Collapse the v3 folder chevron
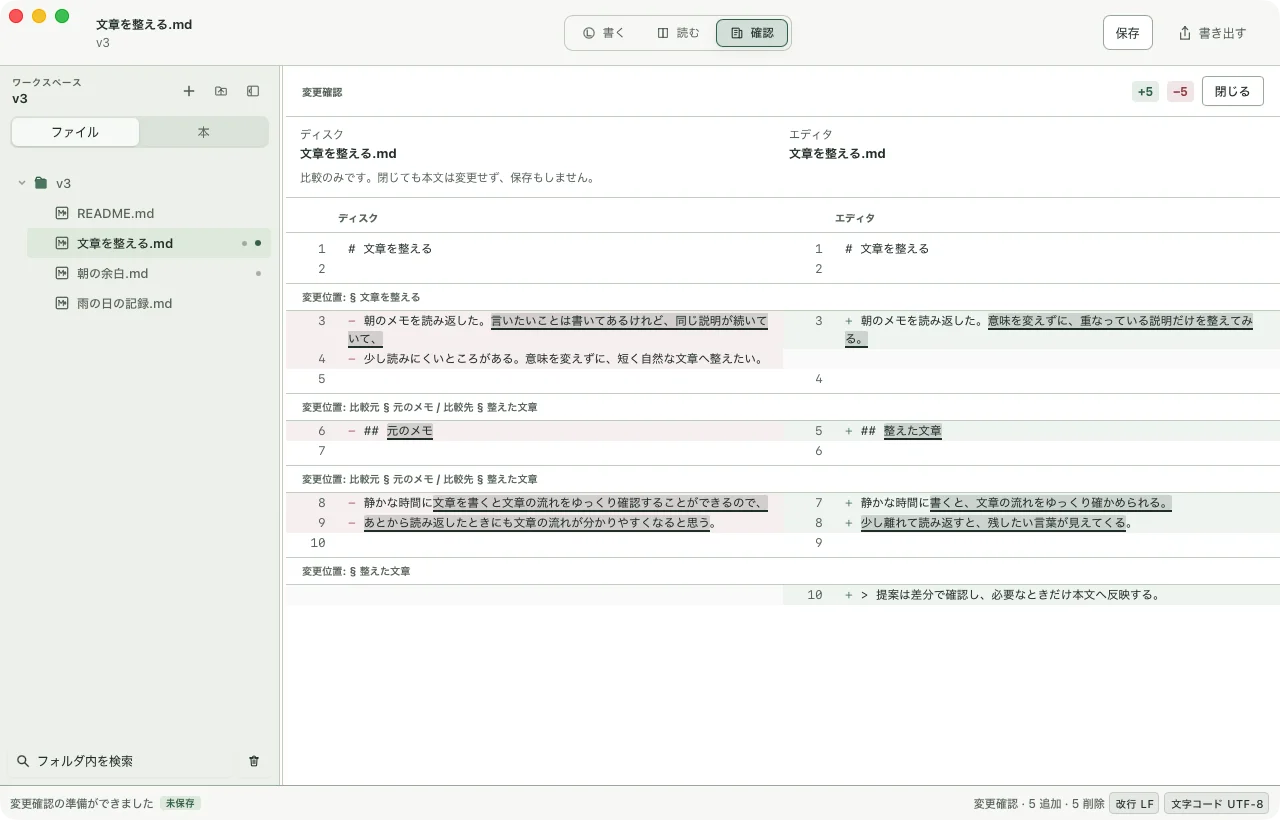Viewport: 1280px width, 820px height. [22, 183]
